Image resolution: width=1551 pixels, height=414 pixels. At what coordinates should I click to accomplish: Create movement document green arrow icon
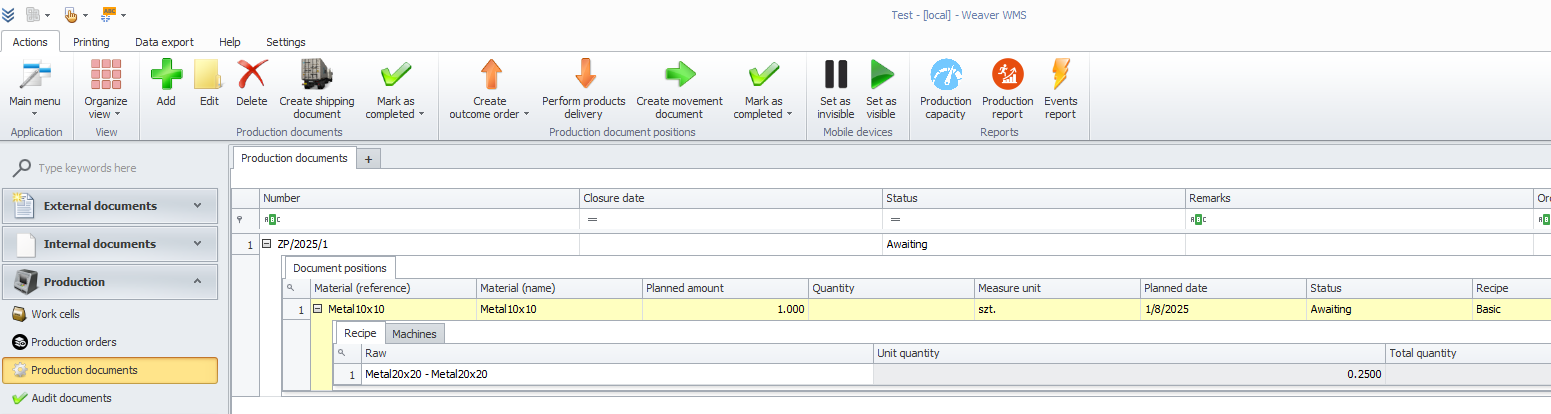[x=680, y=74]
